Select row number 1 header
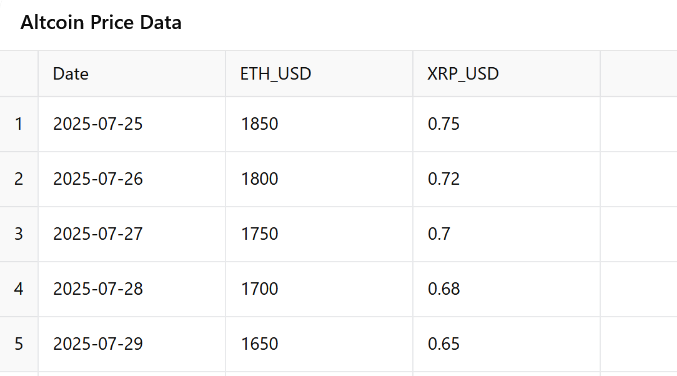677x376 pixels. click(x=19, y=124)
